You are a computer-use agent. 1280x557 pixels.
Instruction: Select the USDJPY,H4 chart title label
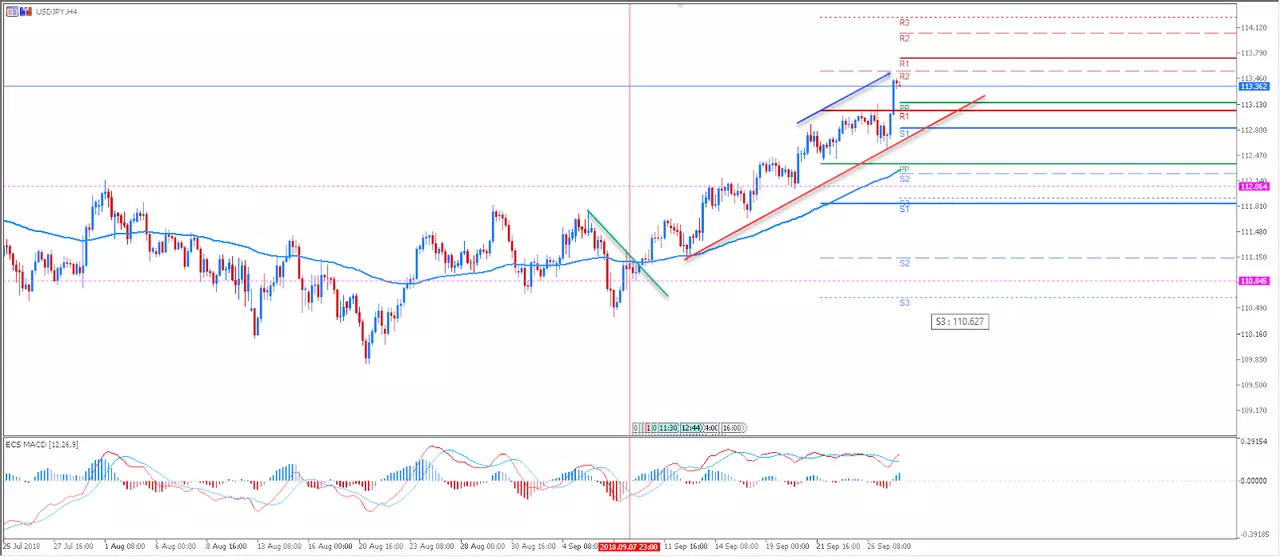coord(56,12)
